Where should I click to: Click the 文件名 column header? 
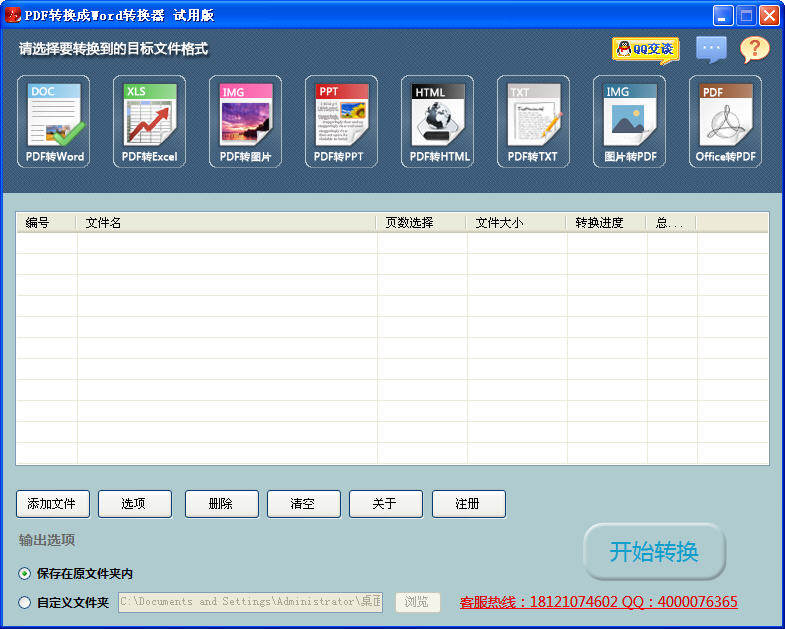225,223
